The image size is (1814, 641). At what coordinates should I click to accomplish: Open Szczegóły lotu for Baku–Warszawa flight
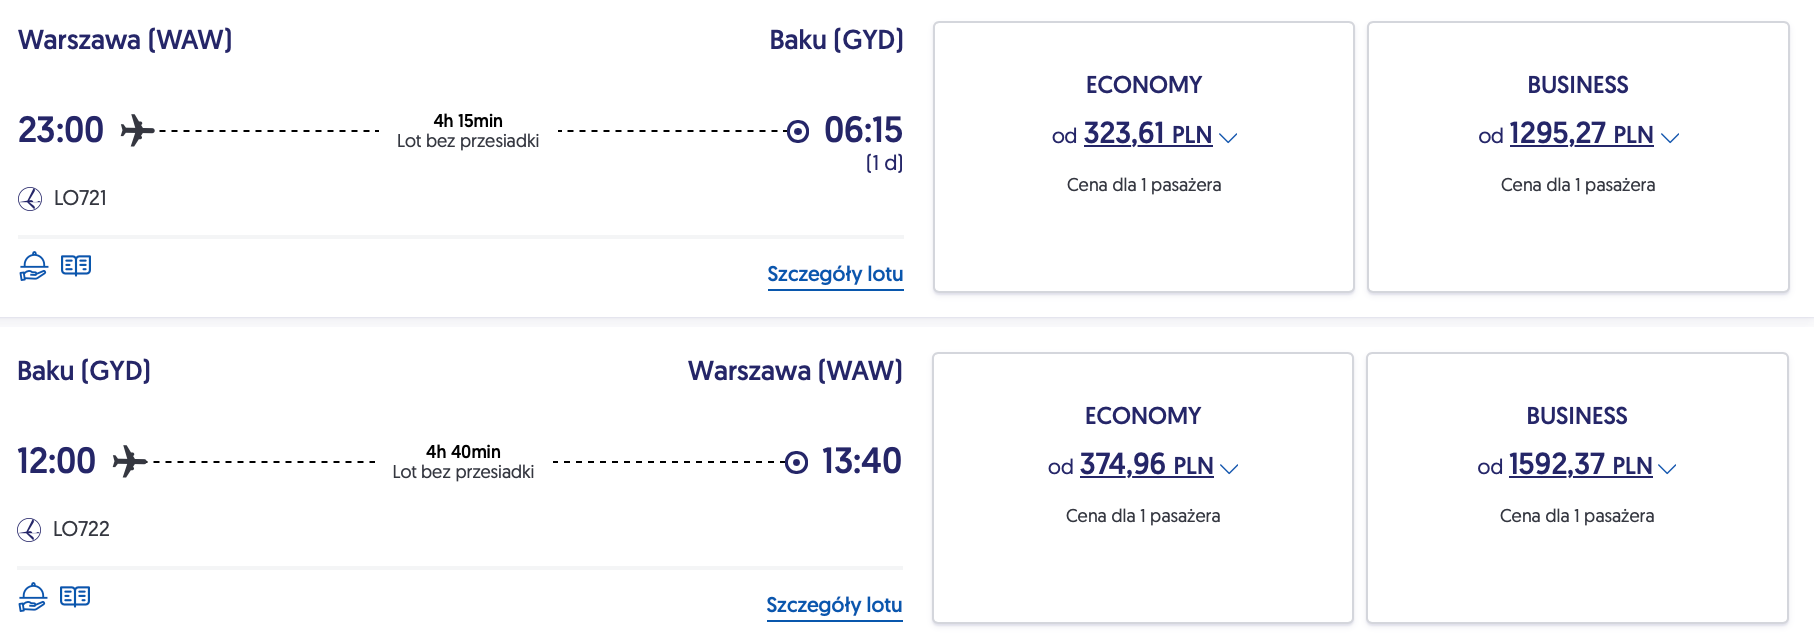tap(834, 605)
